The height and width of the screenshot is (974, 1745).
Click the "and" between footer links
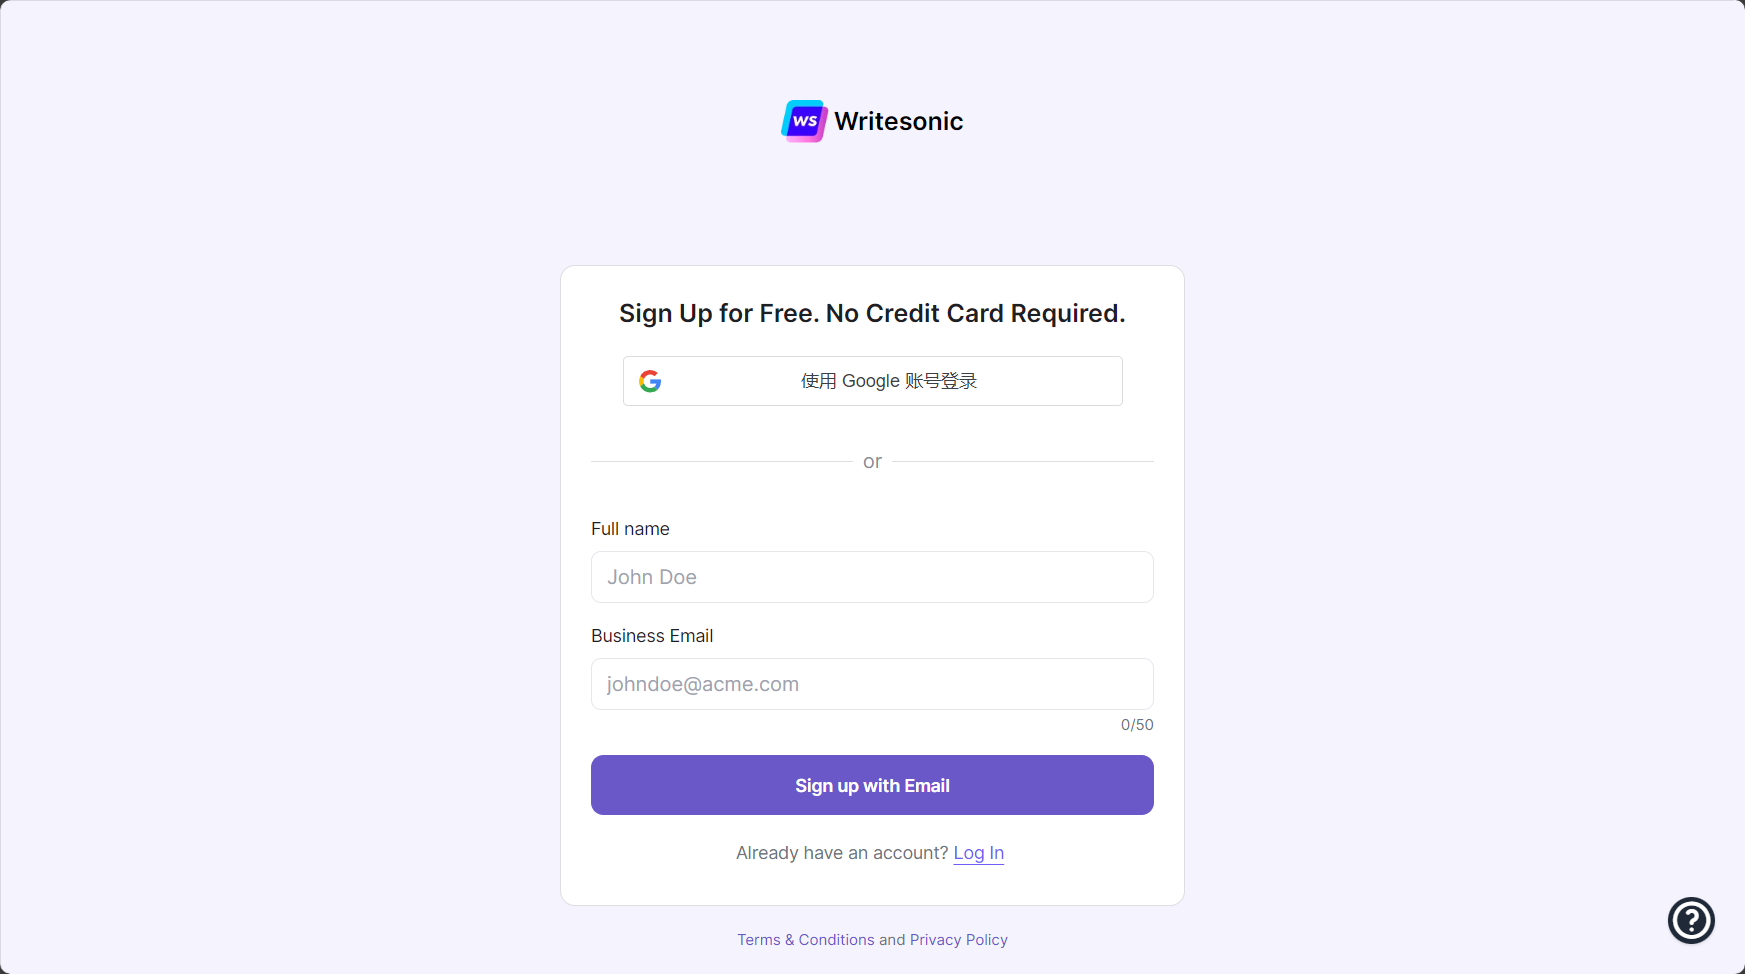[x=892, y=940]
